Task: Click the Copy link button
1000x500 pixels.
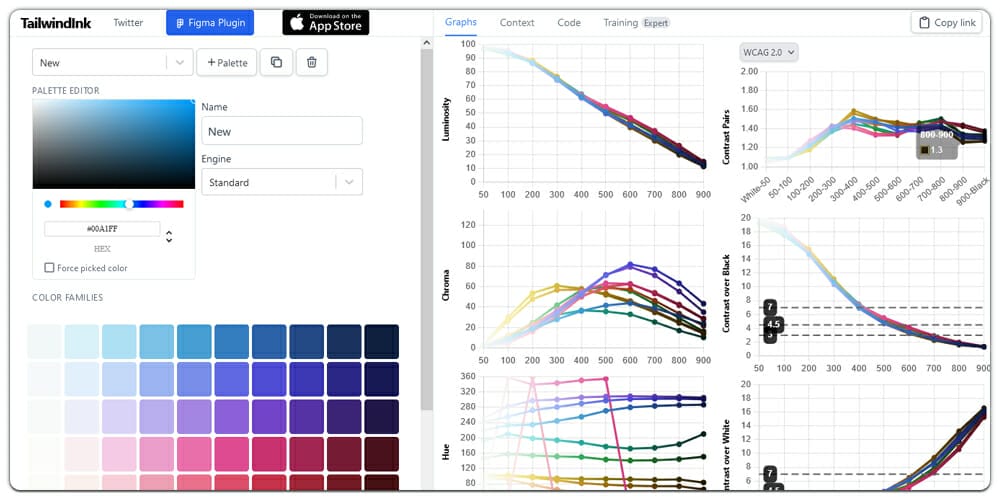Action: tap(946, 23)
